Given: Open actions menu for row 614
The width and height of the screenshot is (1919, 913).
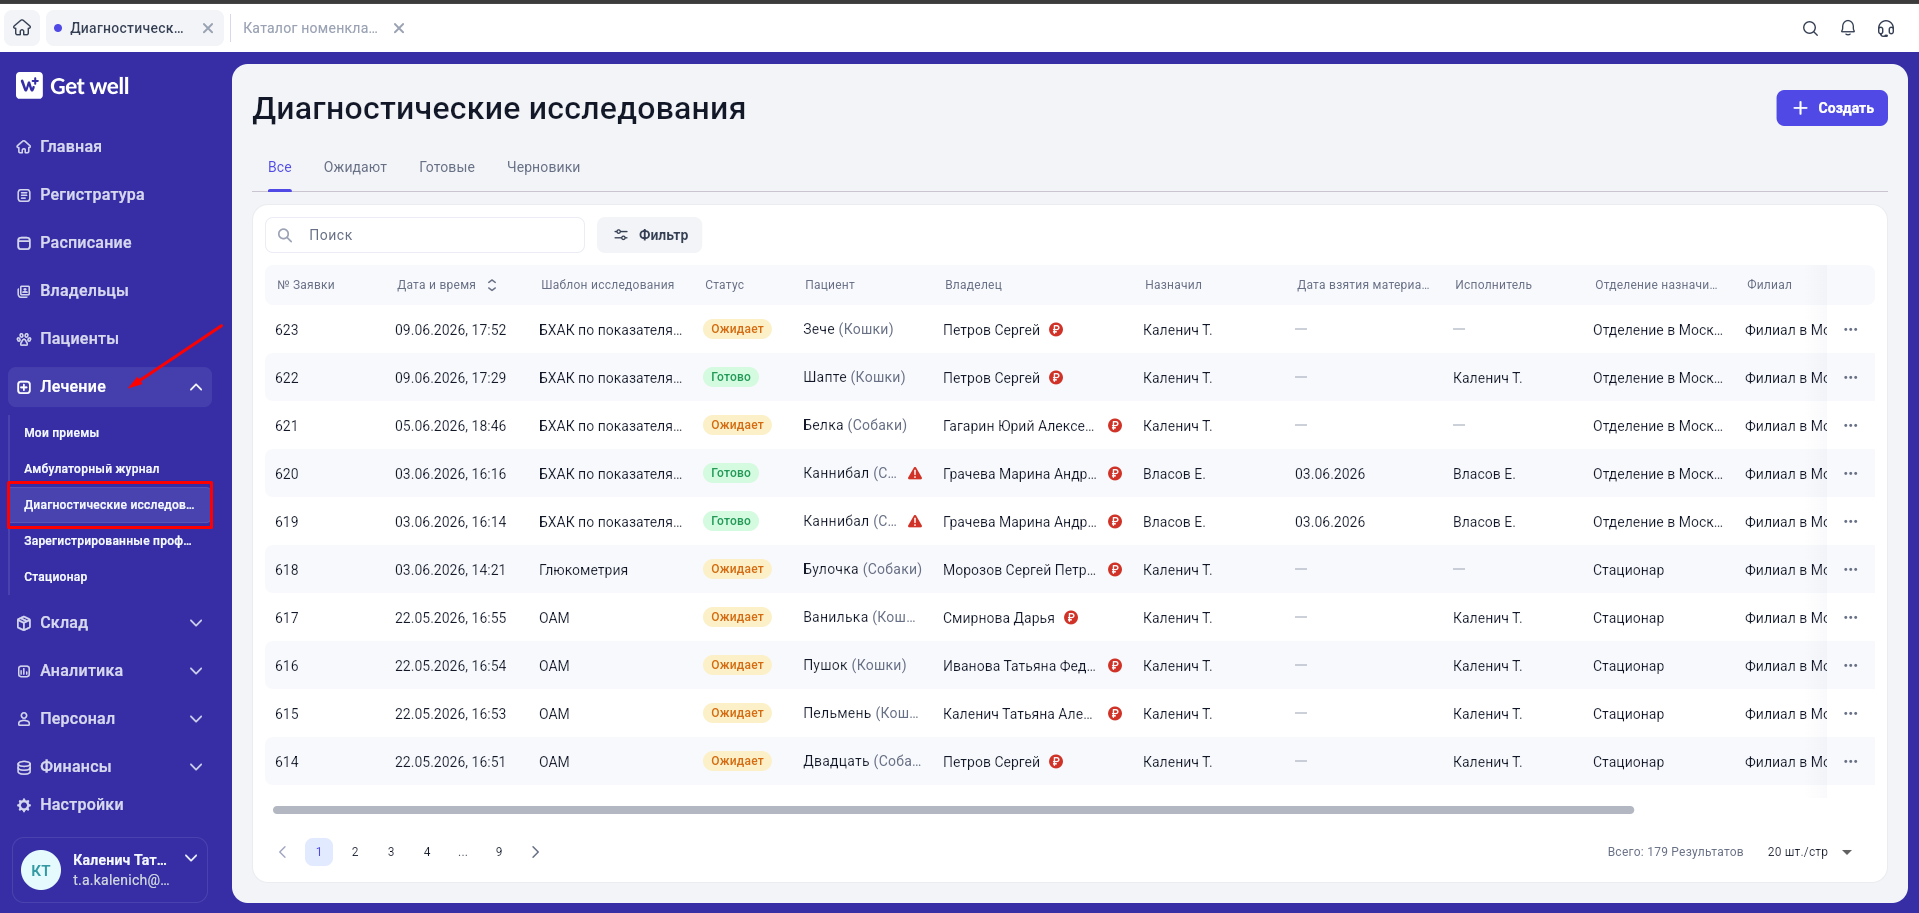Looking at the screenshot, I should tap(1851, 761).
